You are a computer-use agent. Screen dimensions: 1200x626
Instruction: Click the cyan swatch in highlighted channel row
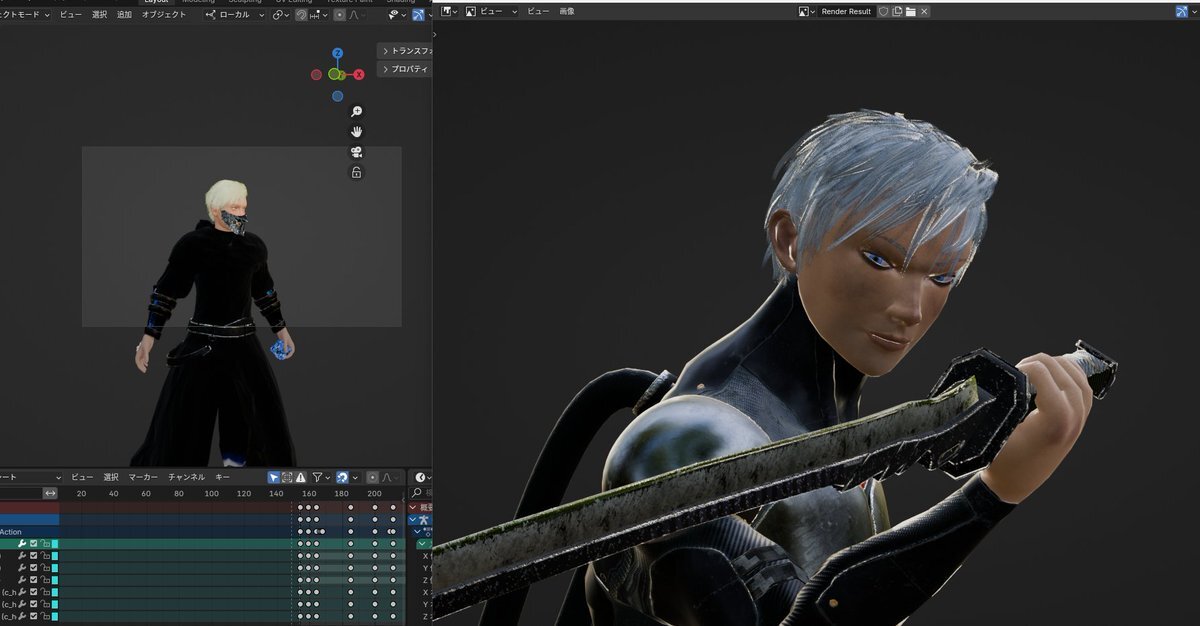55,544
